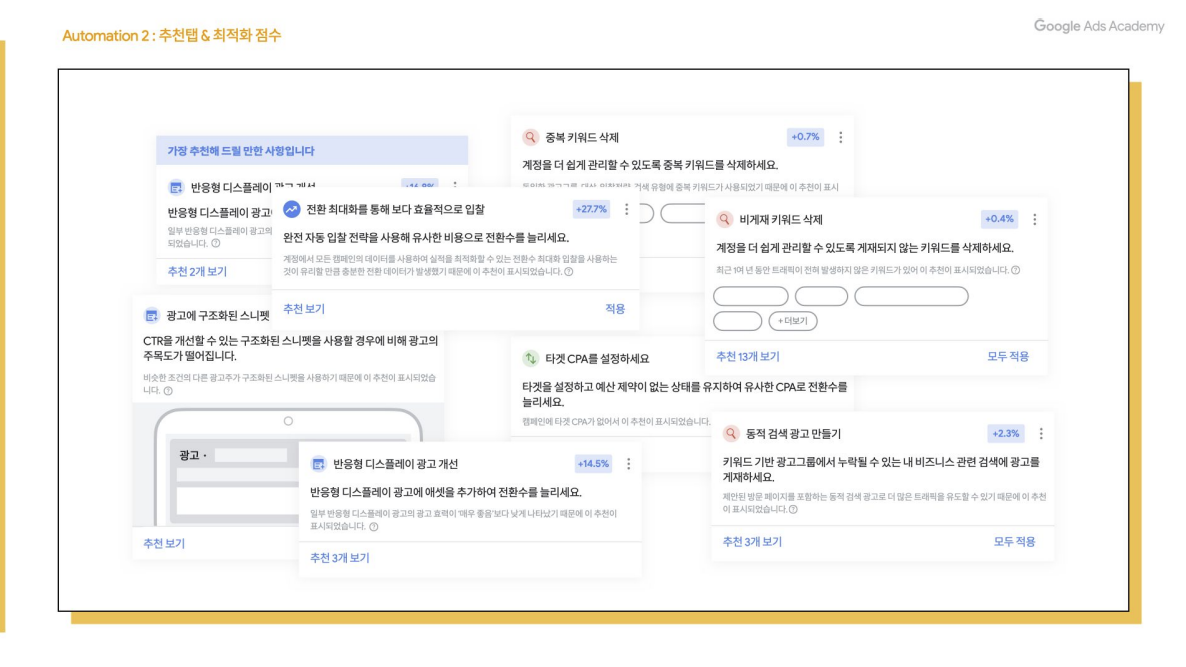The width and height of the screenshot is (1186, 667).
Task: Click the 타겟 CPA를 설정하세요 heading
Action: coord(597,358)
